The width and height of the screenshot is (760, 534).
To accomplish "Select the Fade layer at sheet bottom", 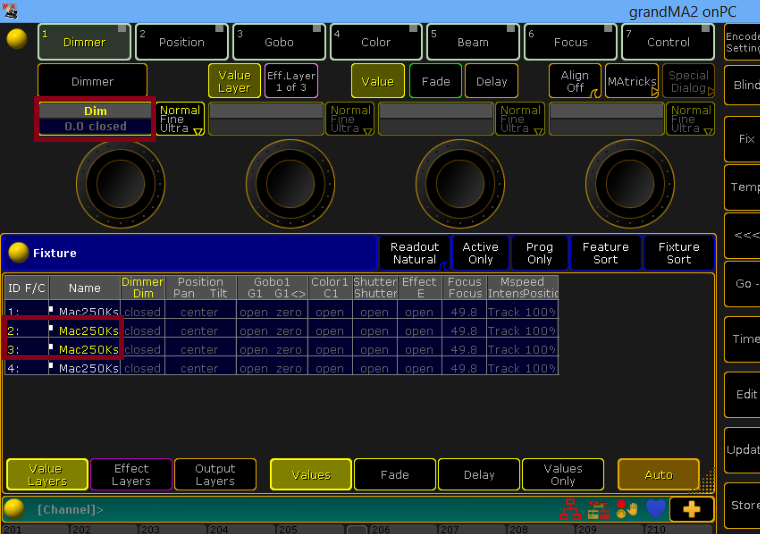I will [x=395, y=474].
